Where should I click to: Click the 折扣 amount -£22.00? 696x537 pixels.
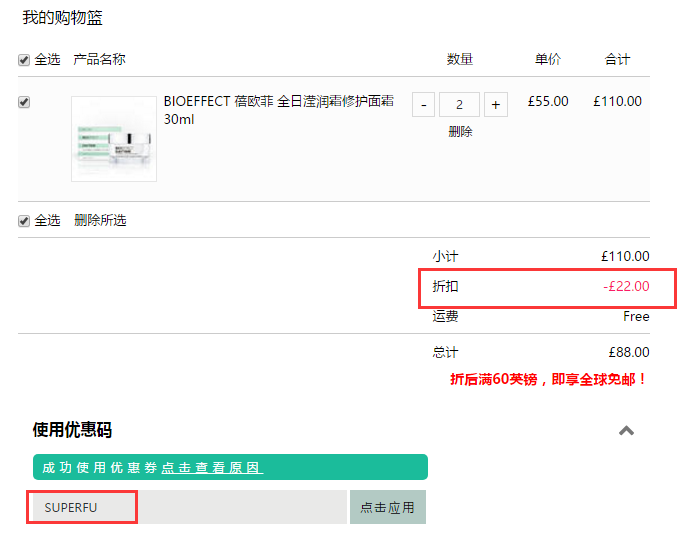(626, 286)
